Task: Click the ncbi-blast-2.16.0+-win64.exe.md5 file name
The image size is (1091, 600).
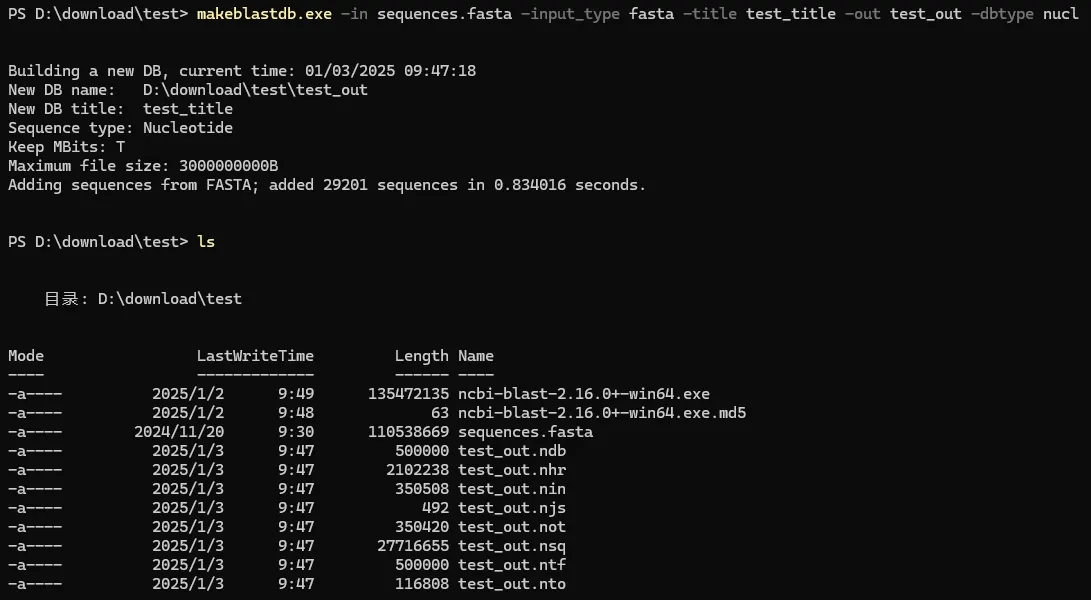Action: [x=602, y=413]
